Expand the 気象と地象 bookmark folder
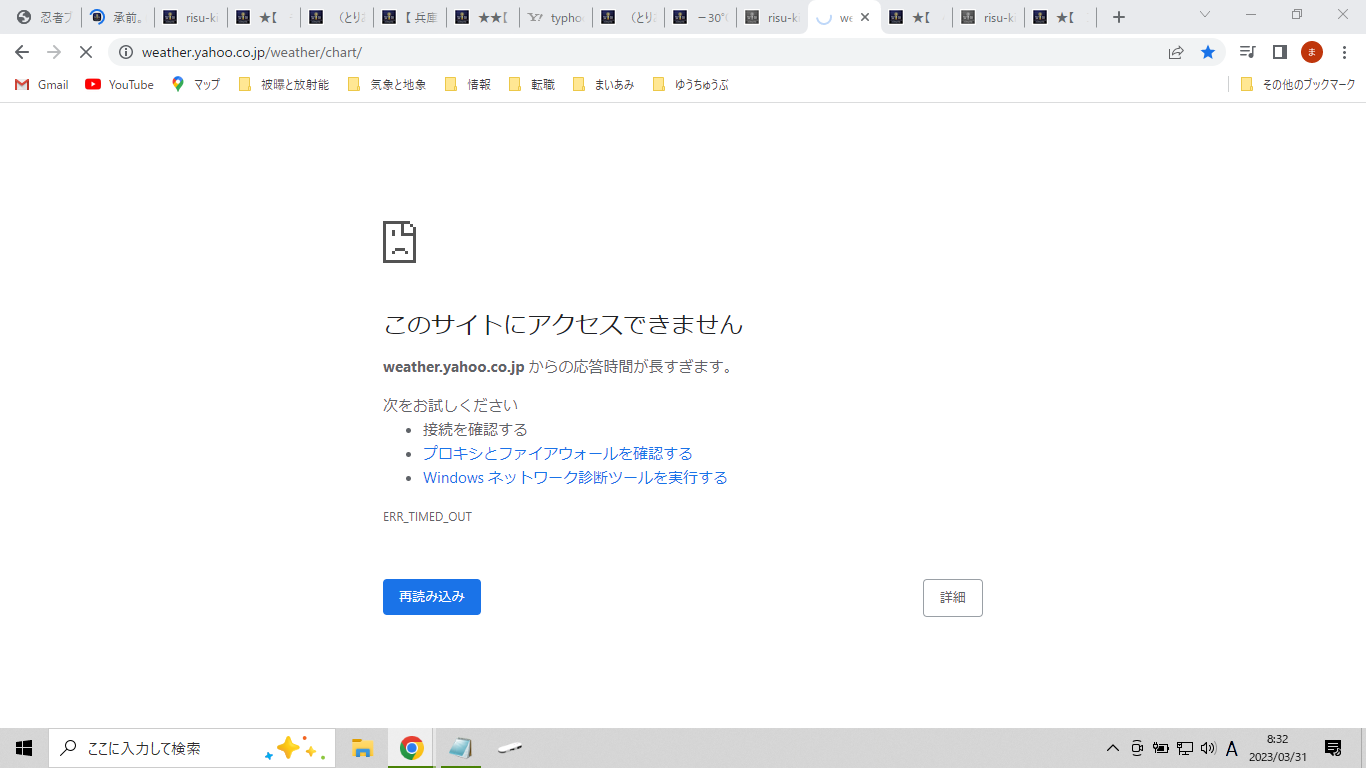 387,85
